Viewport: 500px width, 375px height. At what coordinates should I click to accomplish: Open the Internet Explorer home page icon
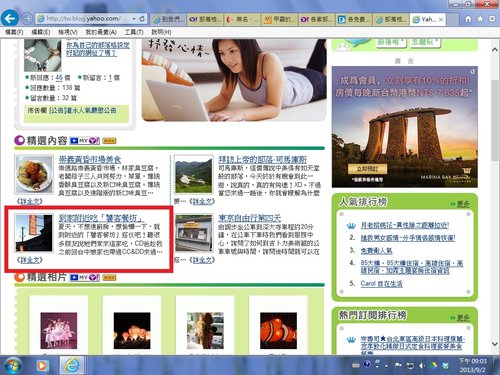(468, 19)
